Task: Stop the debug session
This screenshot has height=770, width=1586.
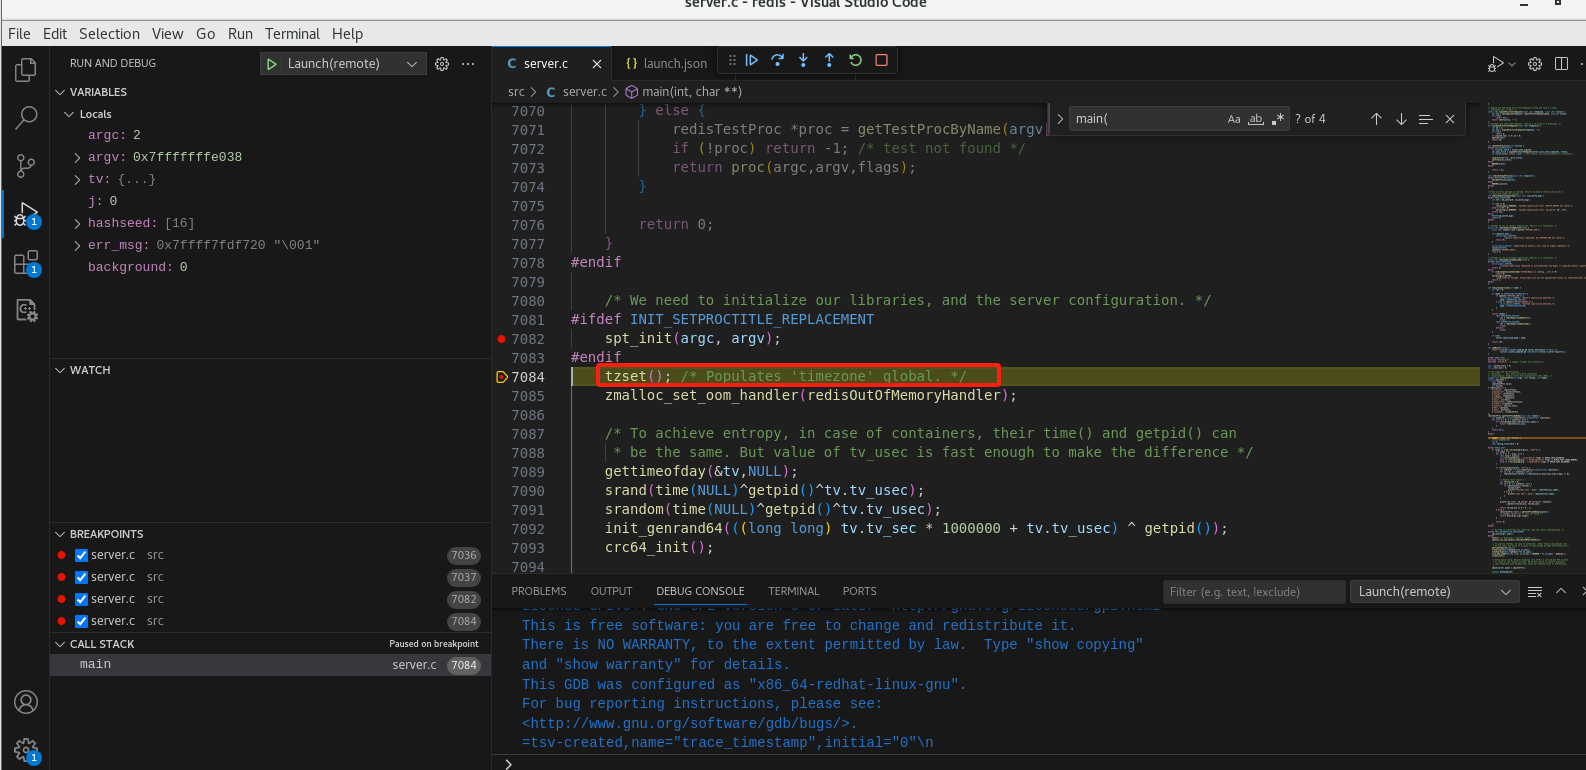Action: 881,60
